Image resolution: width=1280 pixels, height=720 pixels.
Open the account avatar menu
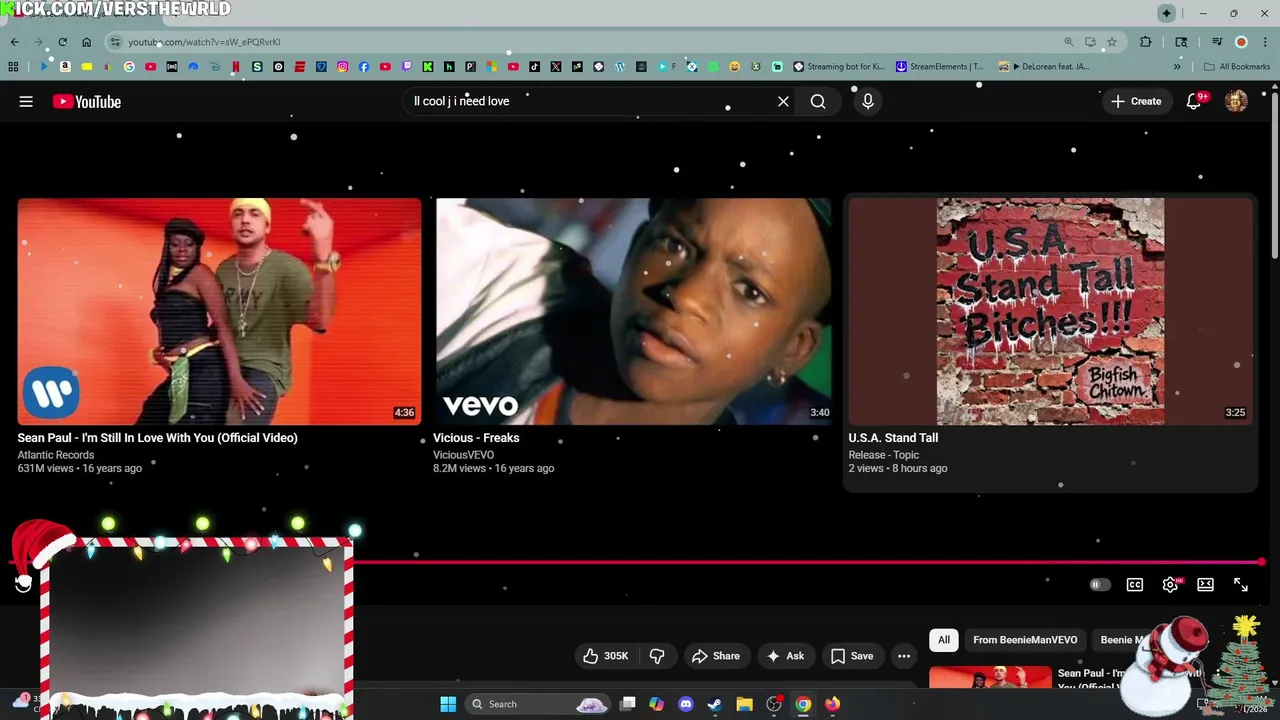[1236, 101]
